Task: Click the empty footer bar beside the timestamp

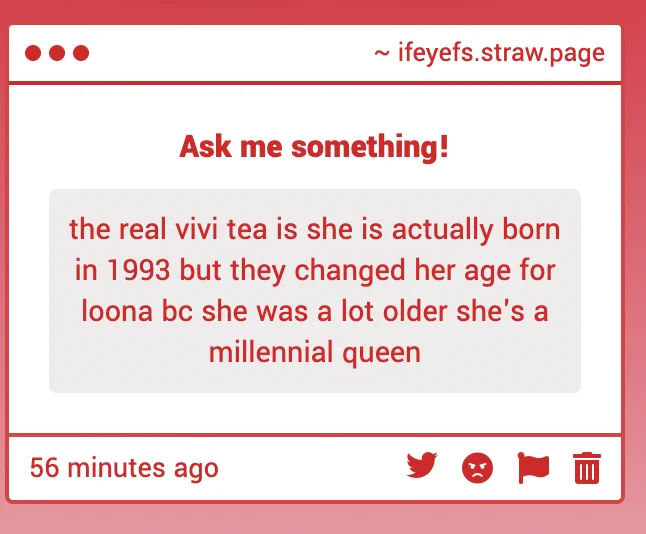Action: pyautogui.click(x=311, y=468)
